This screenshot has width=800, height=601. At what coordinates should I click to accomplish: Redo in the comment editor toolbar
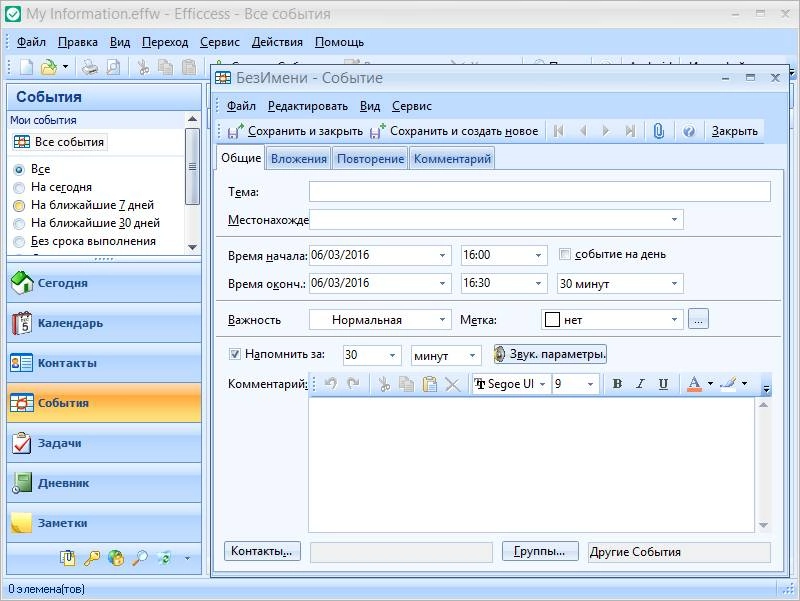[x=353, y=384]
